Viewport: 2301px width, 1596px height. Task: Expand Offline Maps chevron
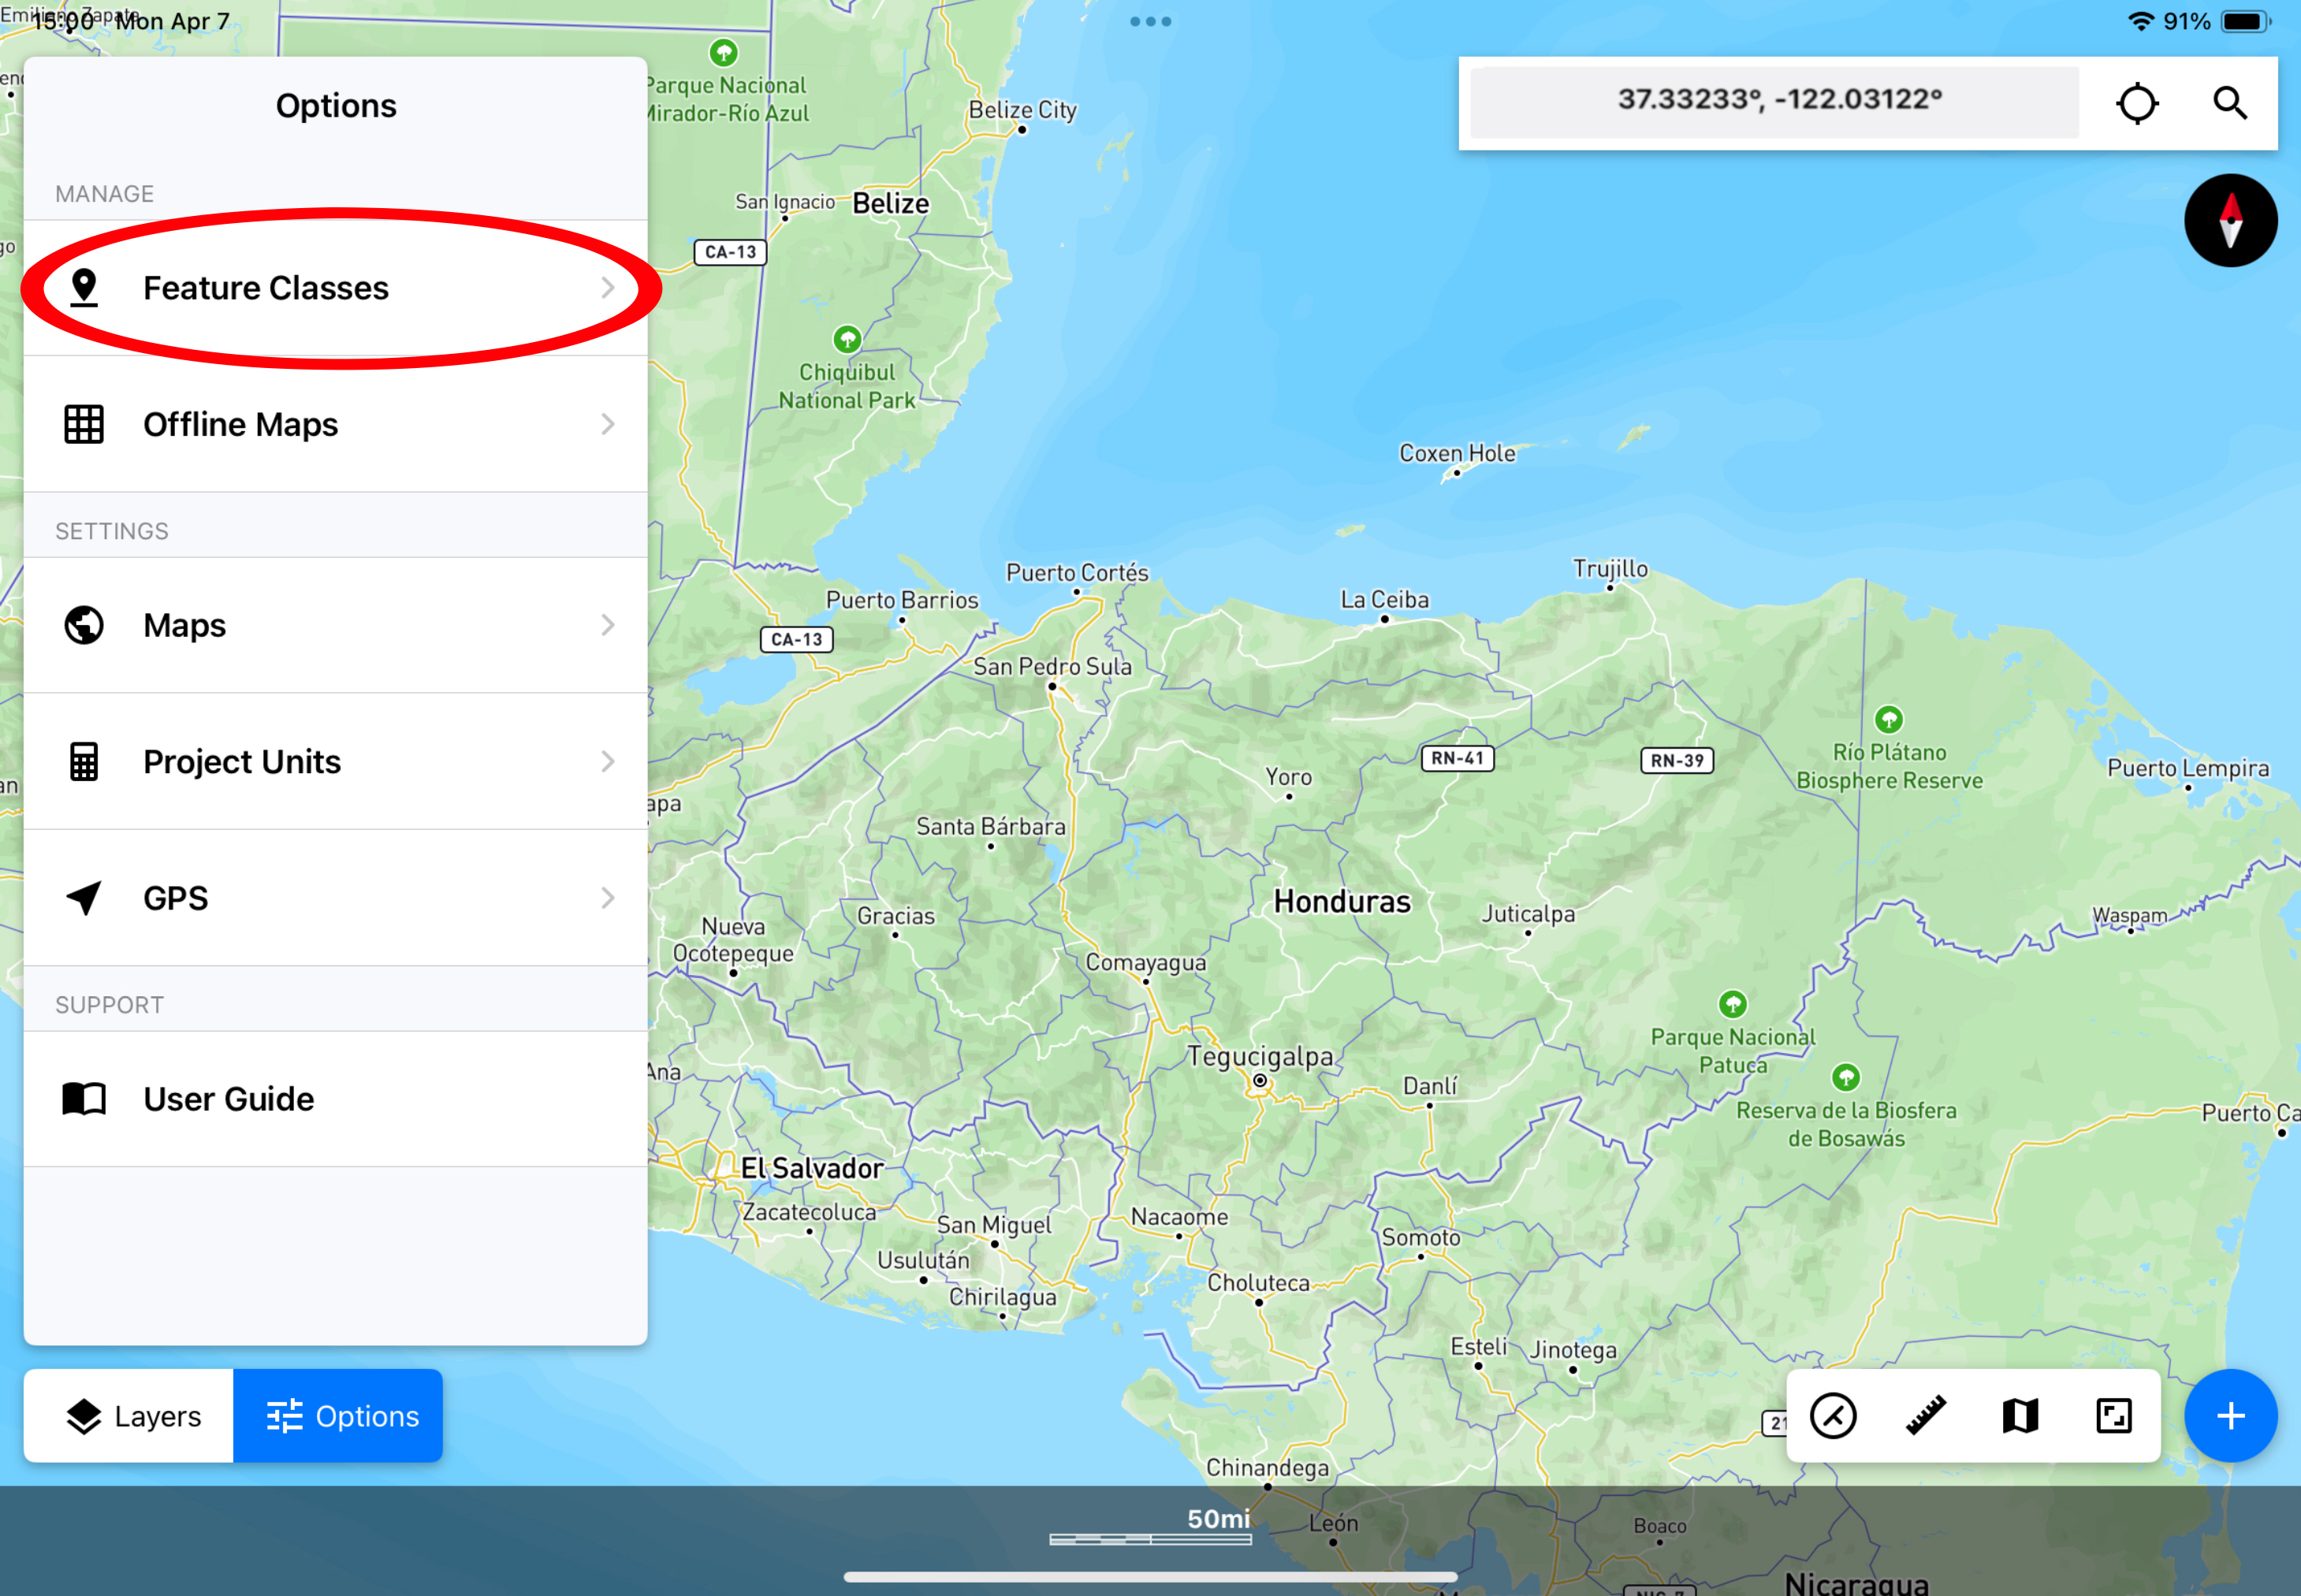click(608, 424)
